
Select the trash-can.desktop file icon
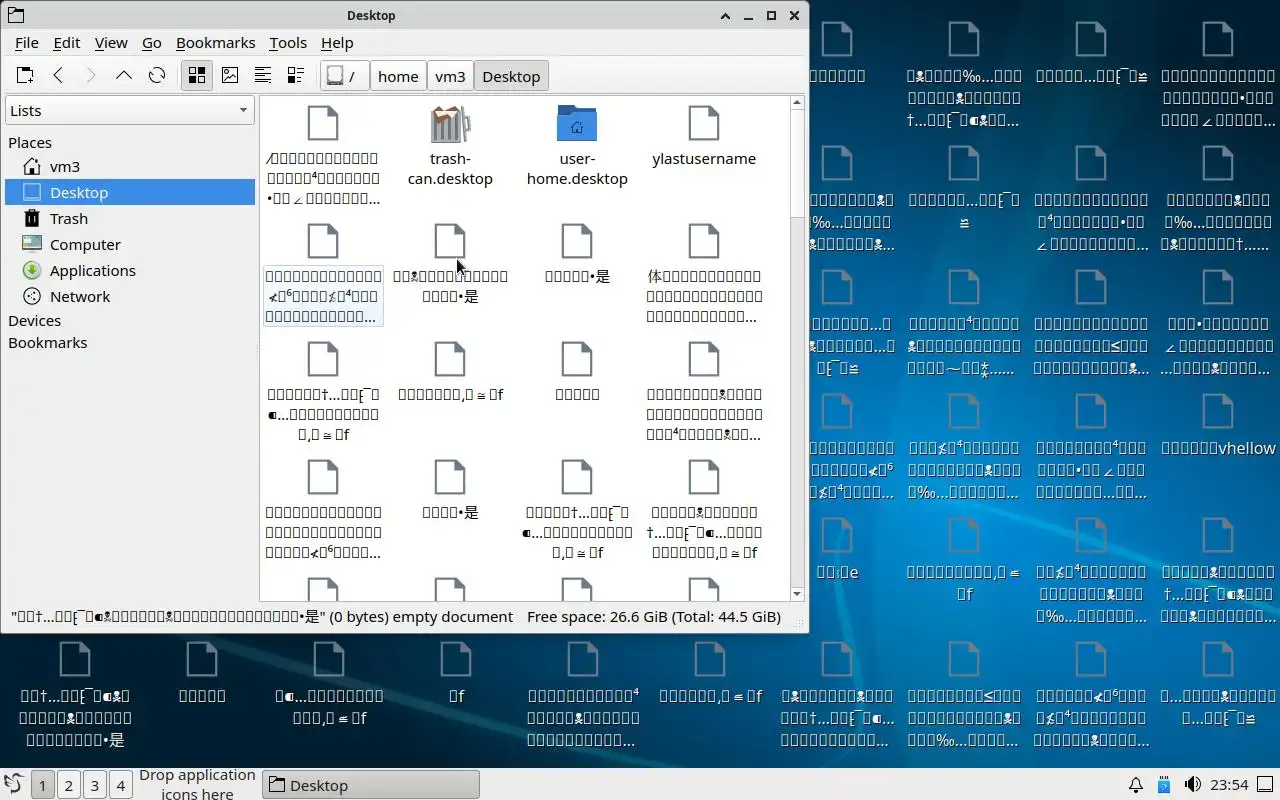pyautogui.click(x=450, y=147)
